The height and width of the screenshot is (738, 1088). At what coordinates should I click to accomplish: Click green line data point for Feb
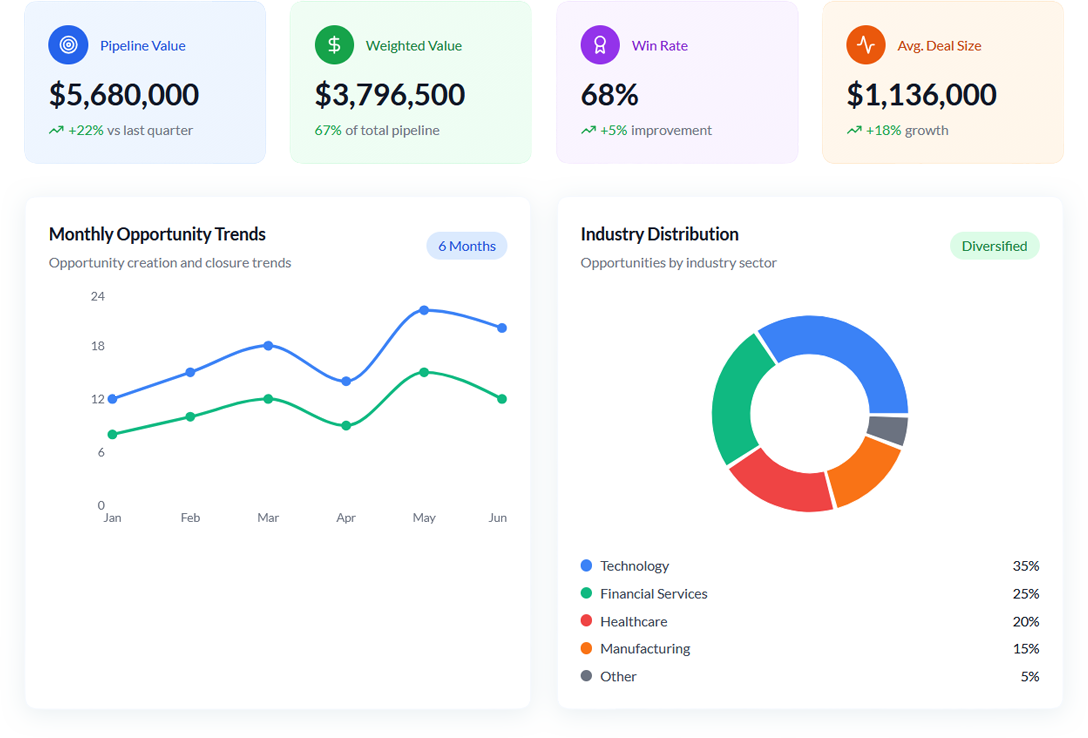190,417
